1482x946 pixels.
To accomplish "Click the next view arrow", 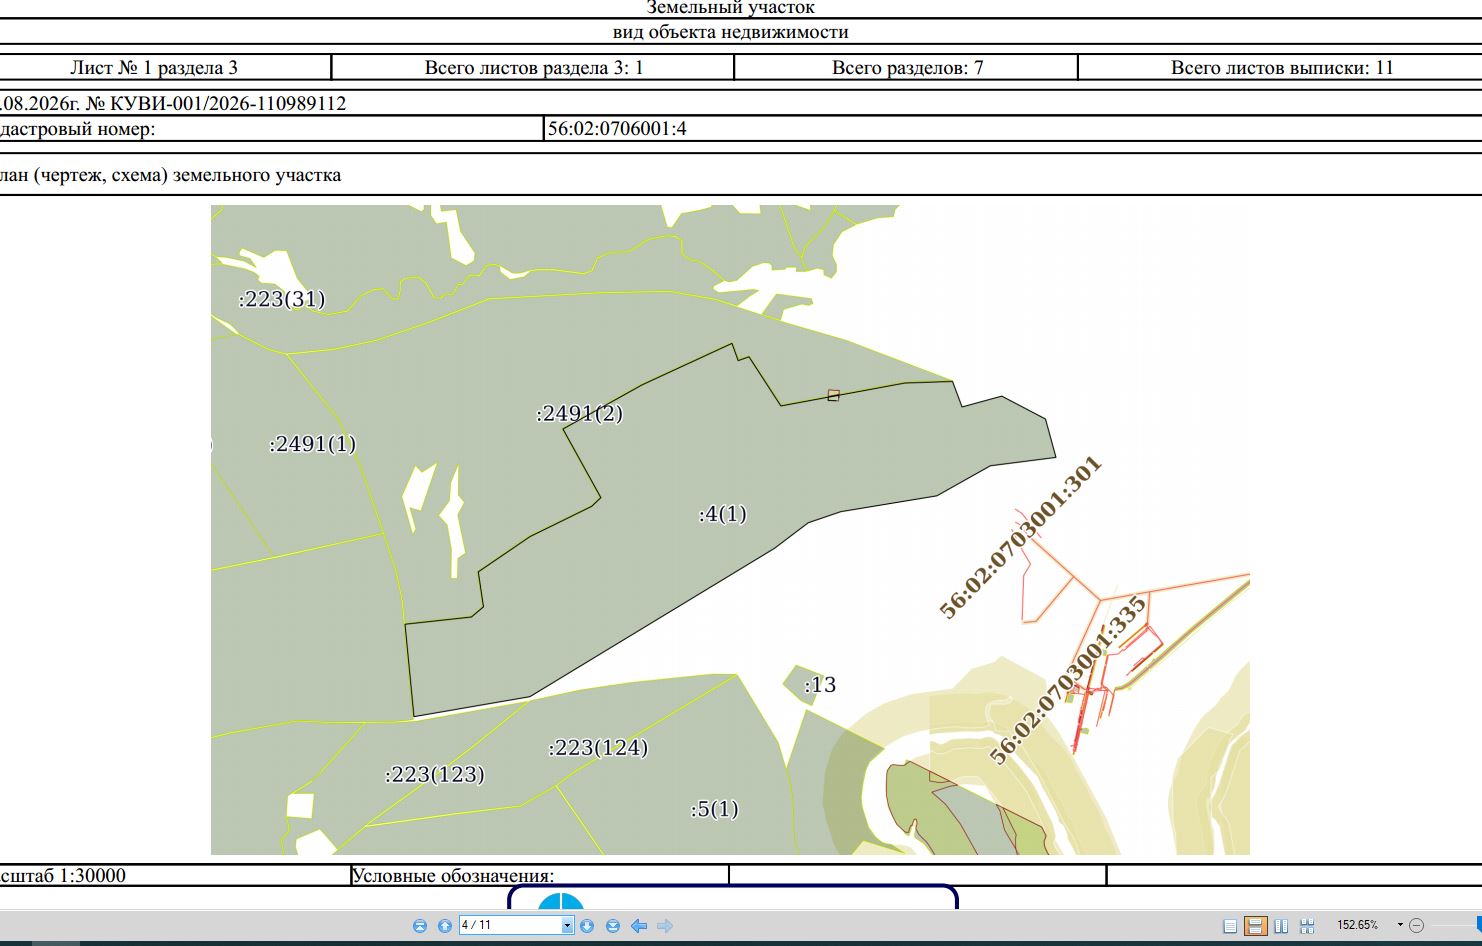I will [x=665, y=926].
